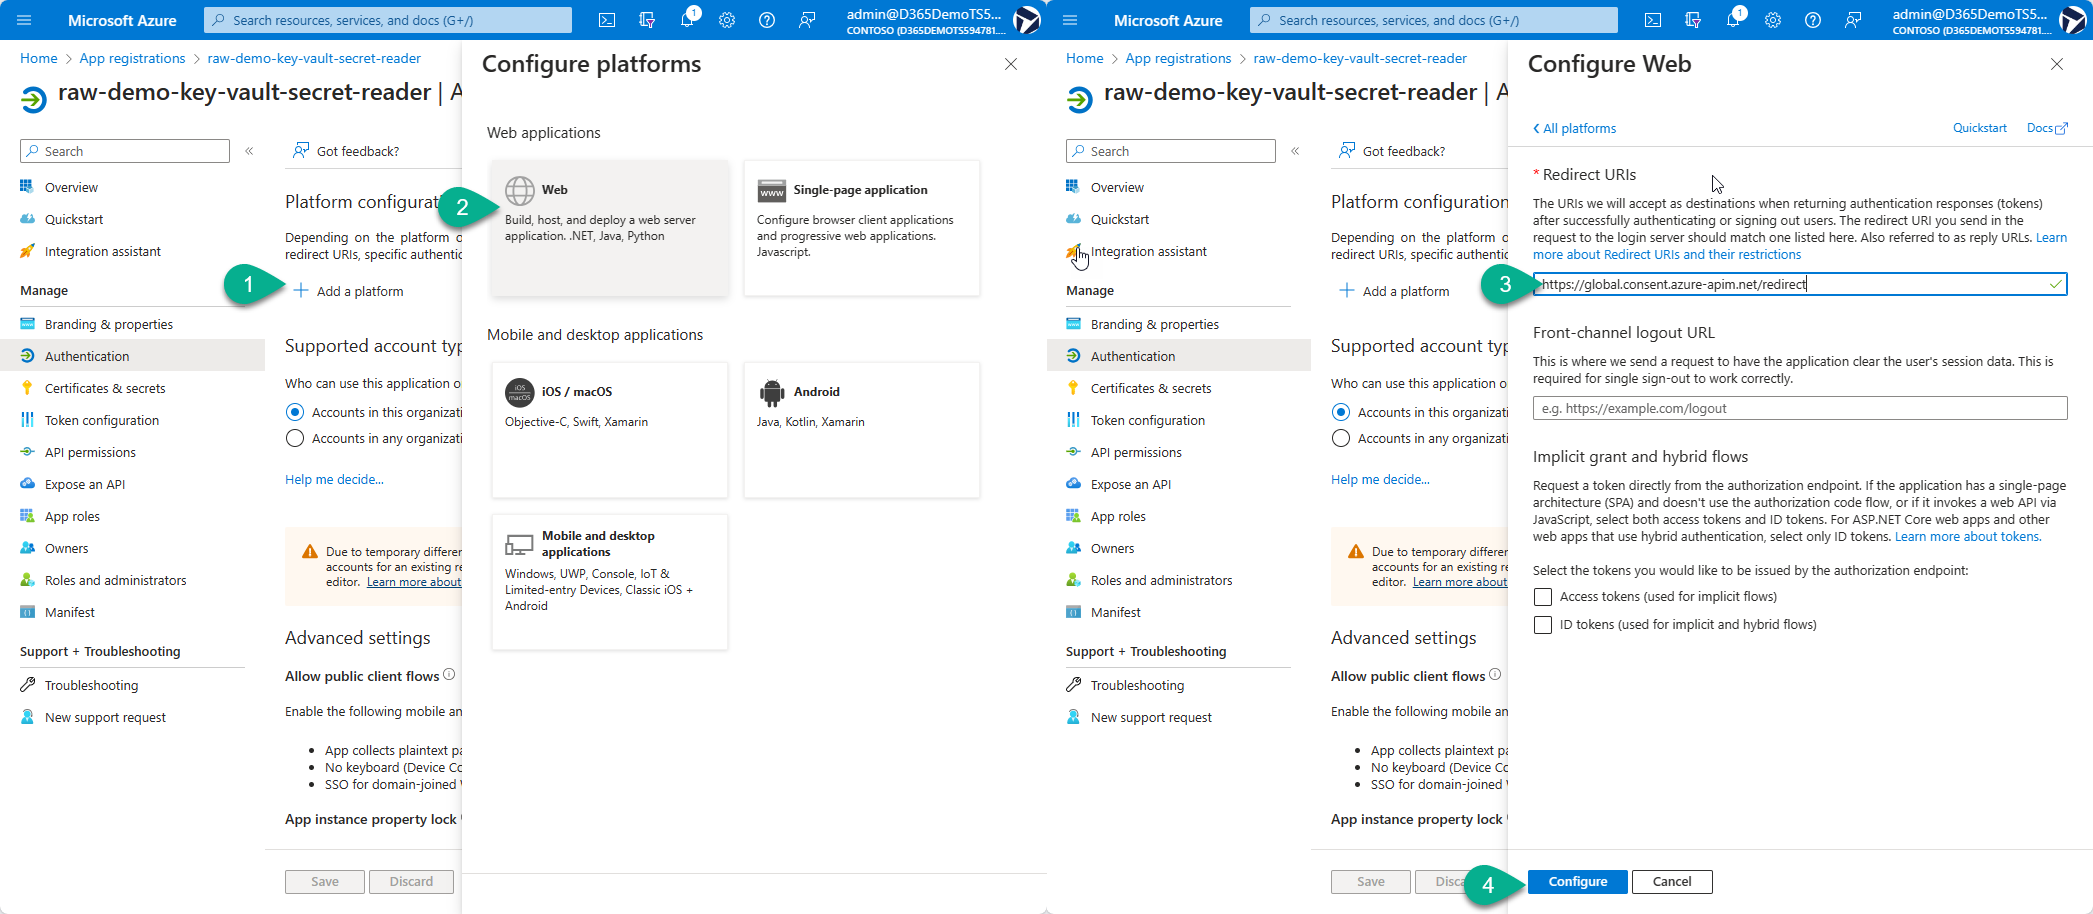Enable the ID tokens checkbox

(1543, 625)
